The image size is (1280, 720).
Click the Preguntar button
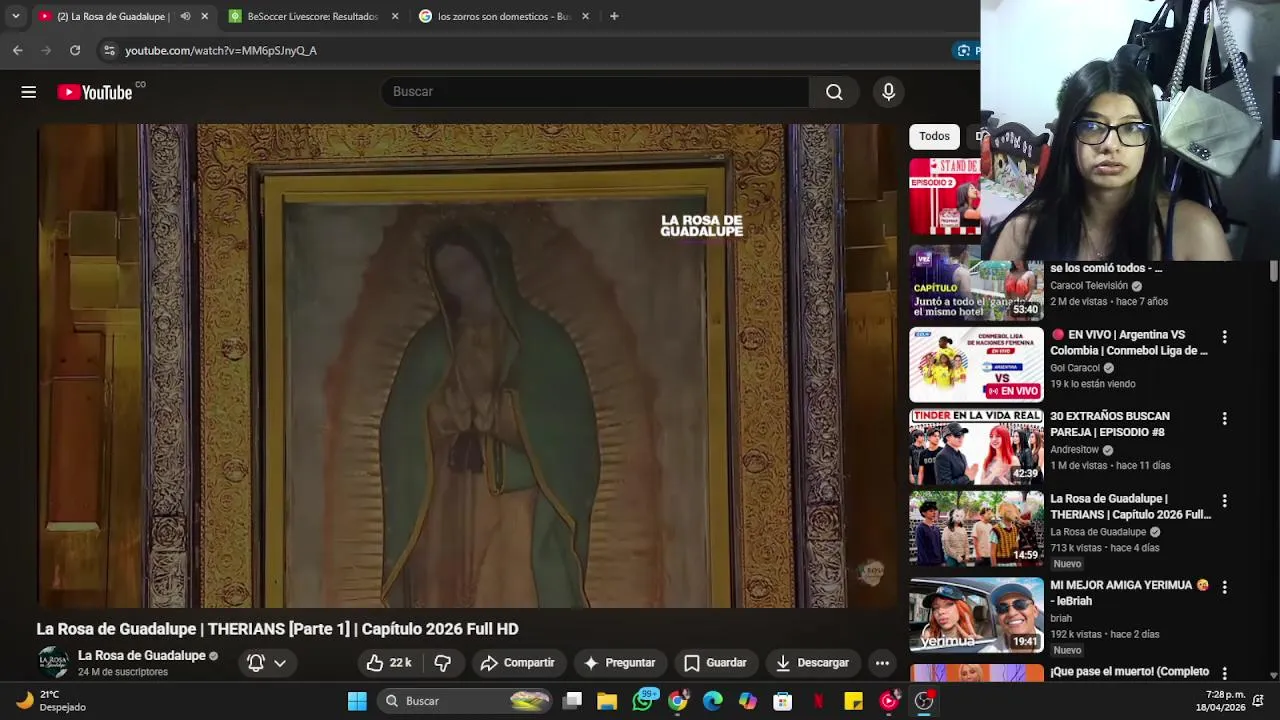(x=619, y=663)
